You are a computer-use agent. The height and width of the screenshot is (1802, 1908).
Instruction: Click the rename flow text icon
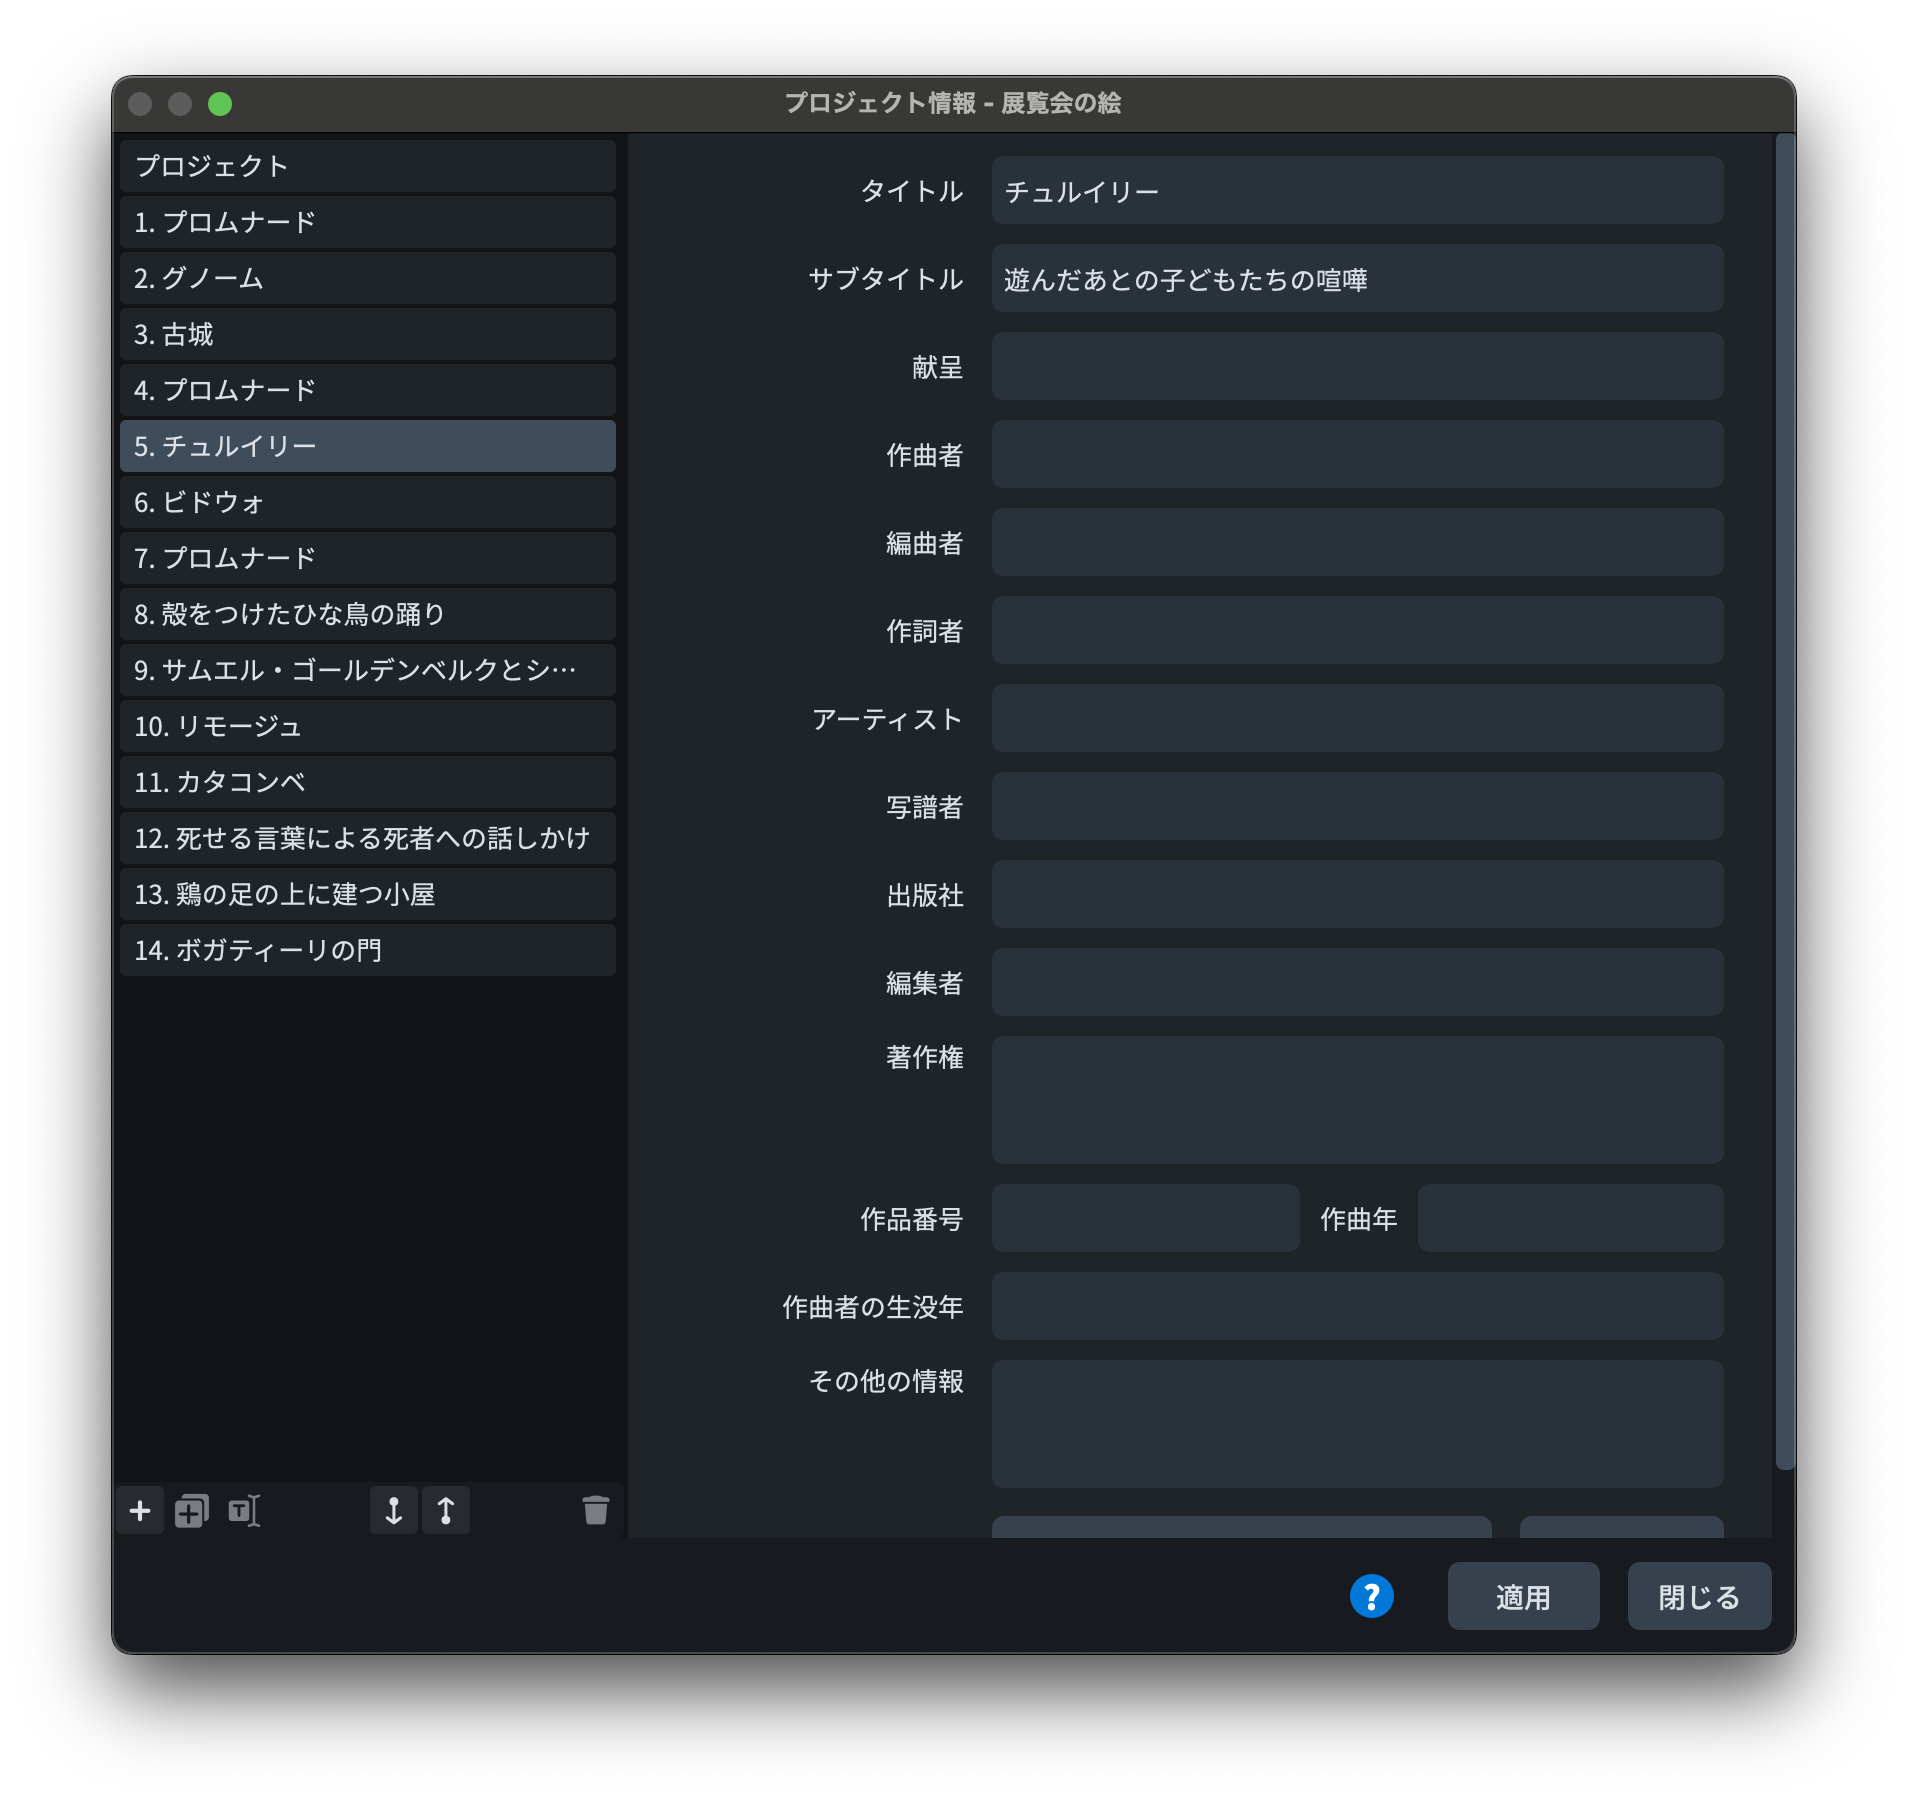pos(244,1510)
